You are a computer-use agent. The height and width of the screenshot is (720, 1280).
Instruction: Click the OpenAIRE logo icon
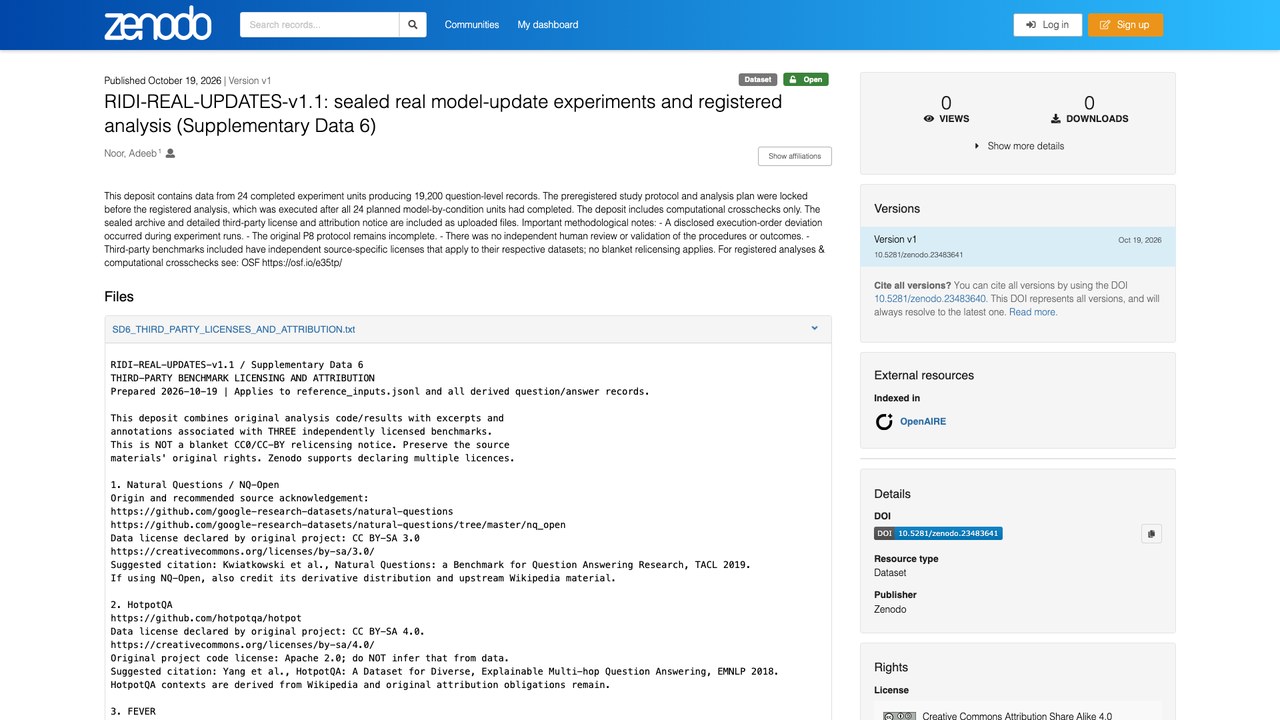point(884,422)
